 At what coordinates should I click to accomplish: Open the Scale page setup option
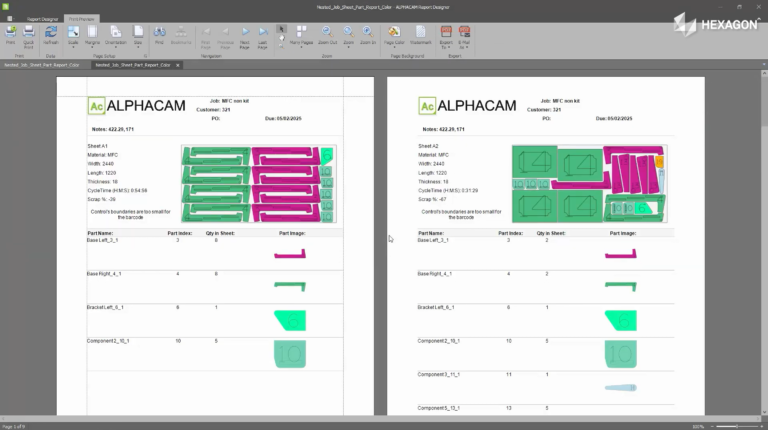point(73,36)
